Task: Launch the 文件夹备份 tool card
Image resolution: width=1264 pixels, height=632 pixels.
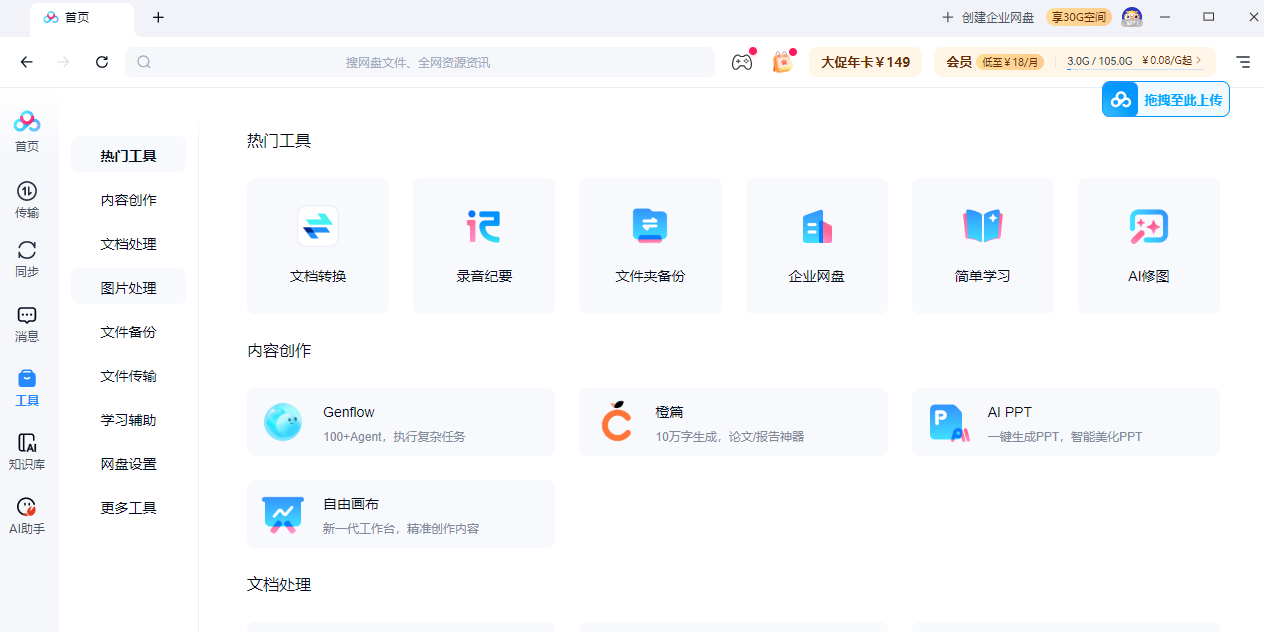Action: 650,246
